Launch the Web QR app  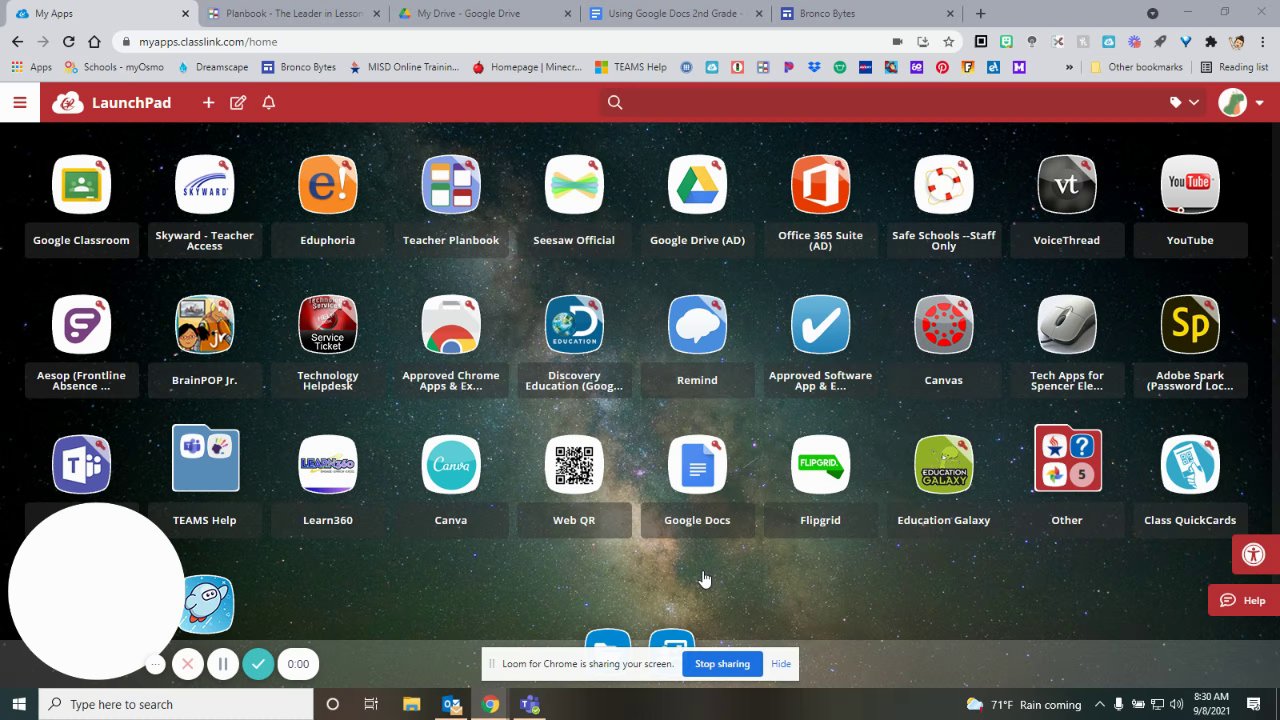(x=574, y=464)
